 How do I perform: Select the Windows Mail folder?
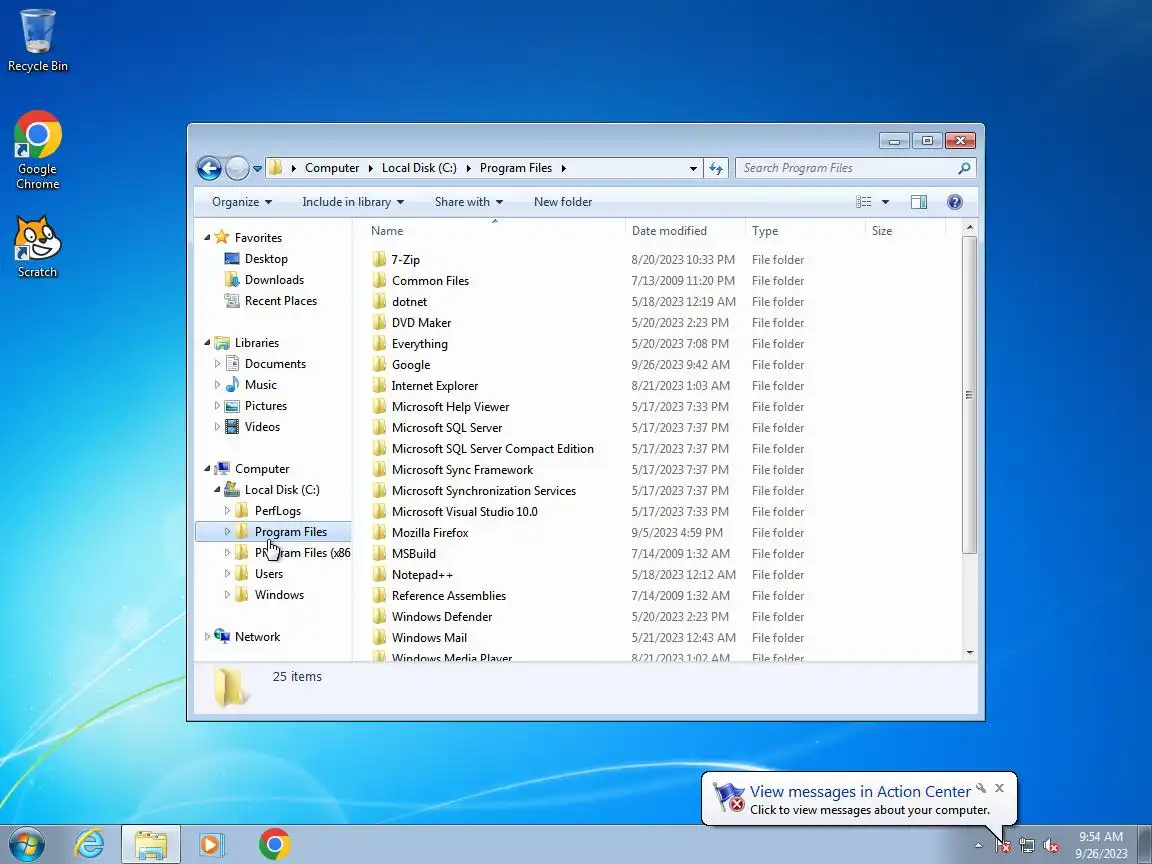click(429, 638)
